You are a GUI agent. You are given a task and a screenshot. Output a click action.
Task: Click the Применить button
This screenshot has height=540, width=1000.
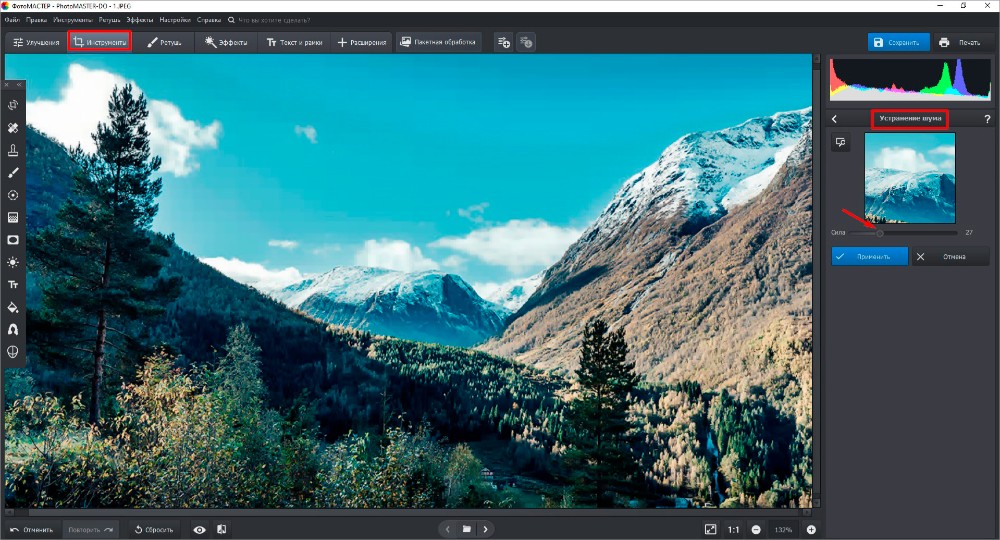(x=869, y=256)
